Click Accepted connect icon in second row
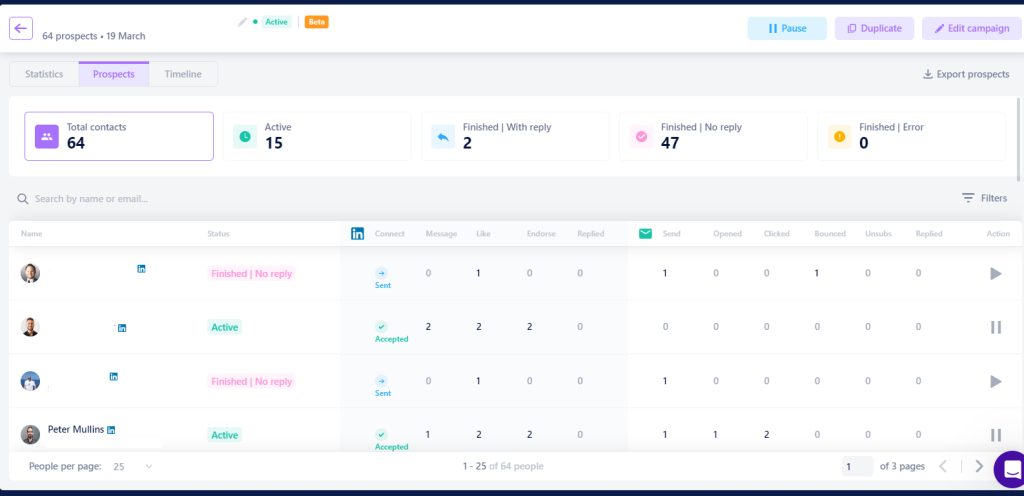The height and width of the screenshot is (496, 1024). coord(382,326)
